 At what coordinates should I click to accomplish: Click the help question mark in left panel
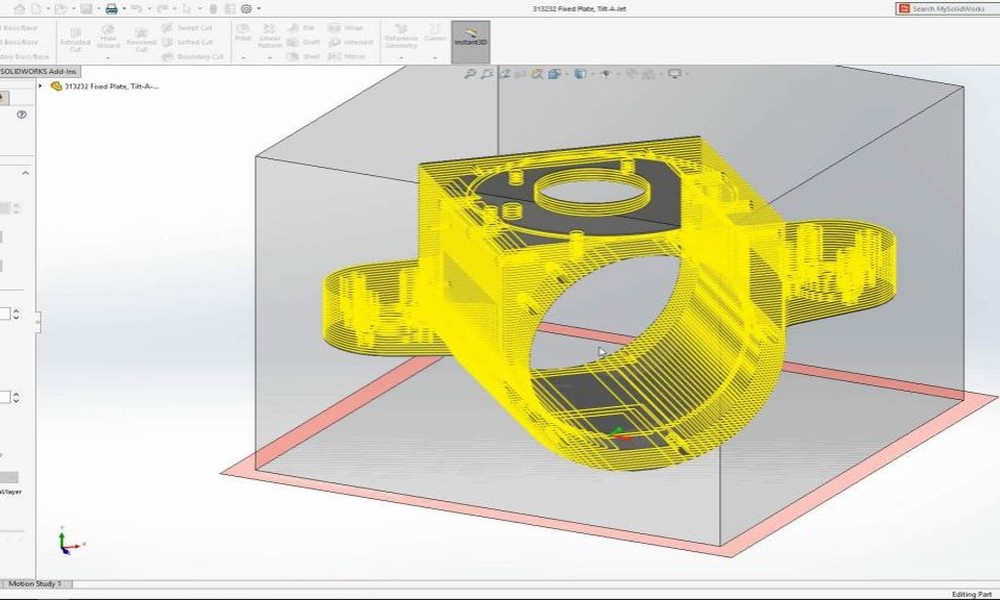[x=21, y=115]
